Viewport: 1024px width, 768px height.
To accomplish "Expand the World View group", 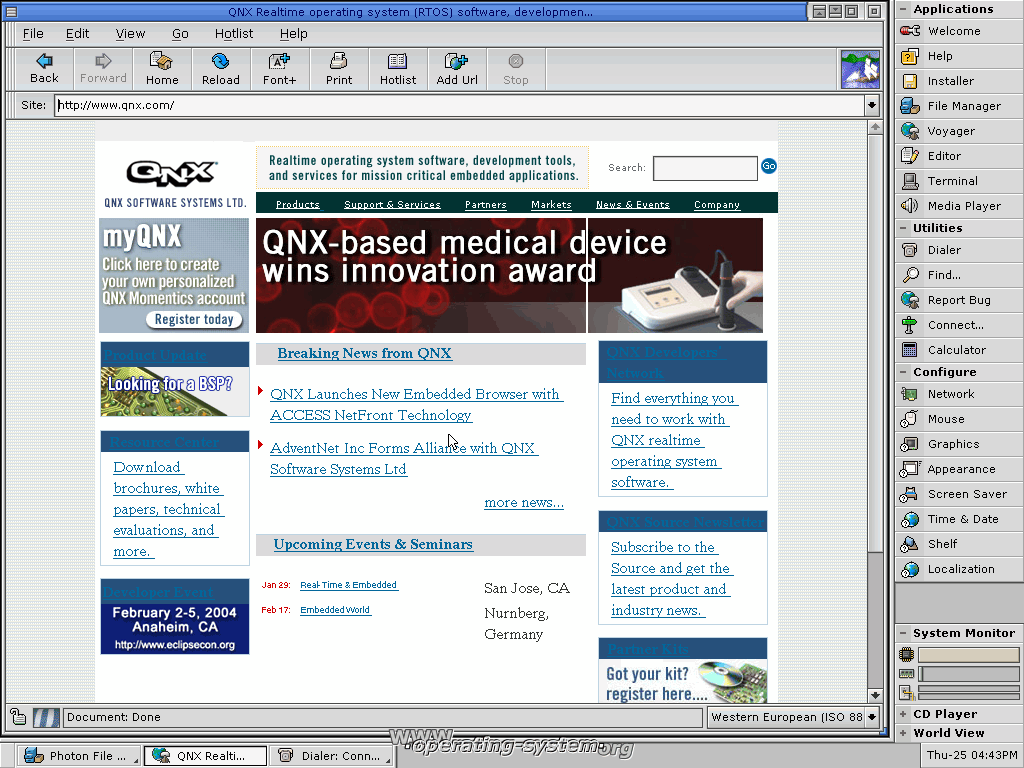I will pos(903,733).
